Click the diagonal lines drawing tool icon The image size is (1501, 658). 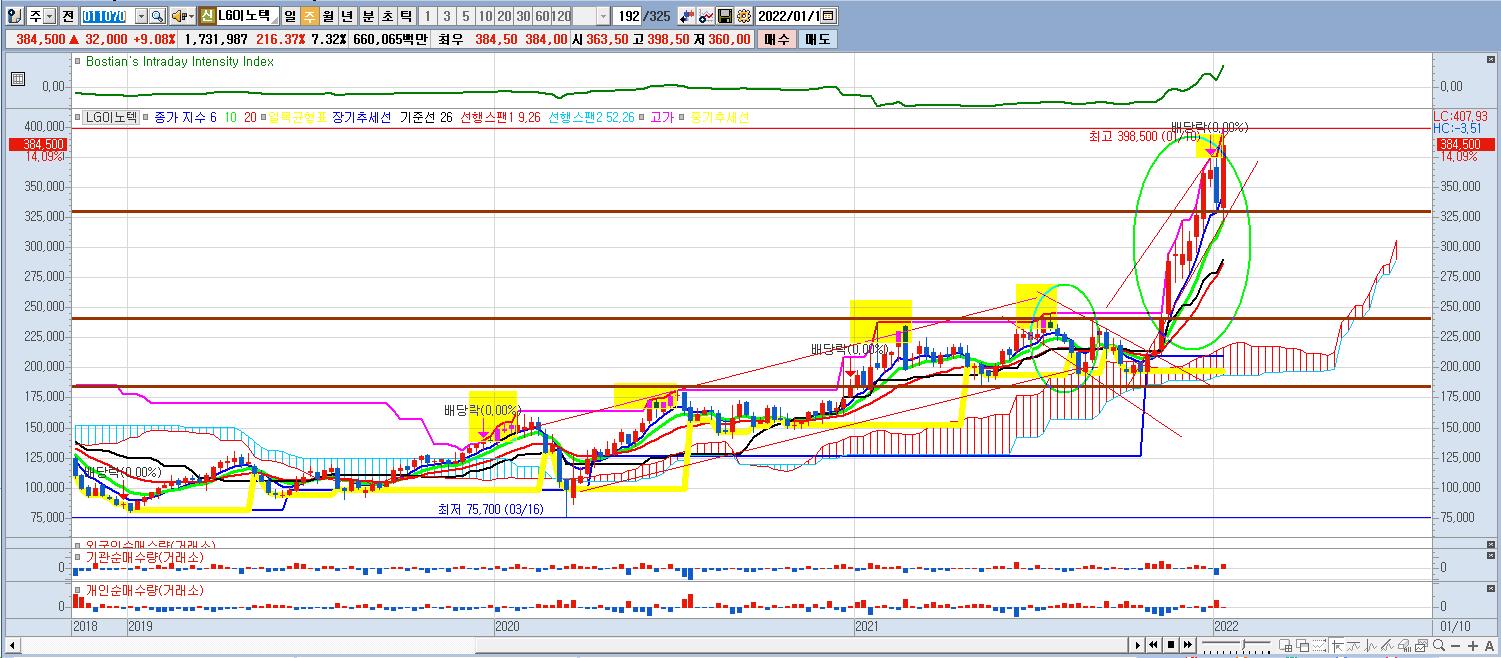pyautogui.click(x=1386, y=645)
